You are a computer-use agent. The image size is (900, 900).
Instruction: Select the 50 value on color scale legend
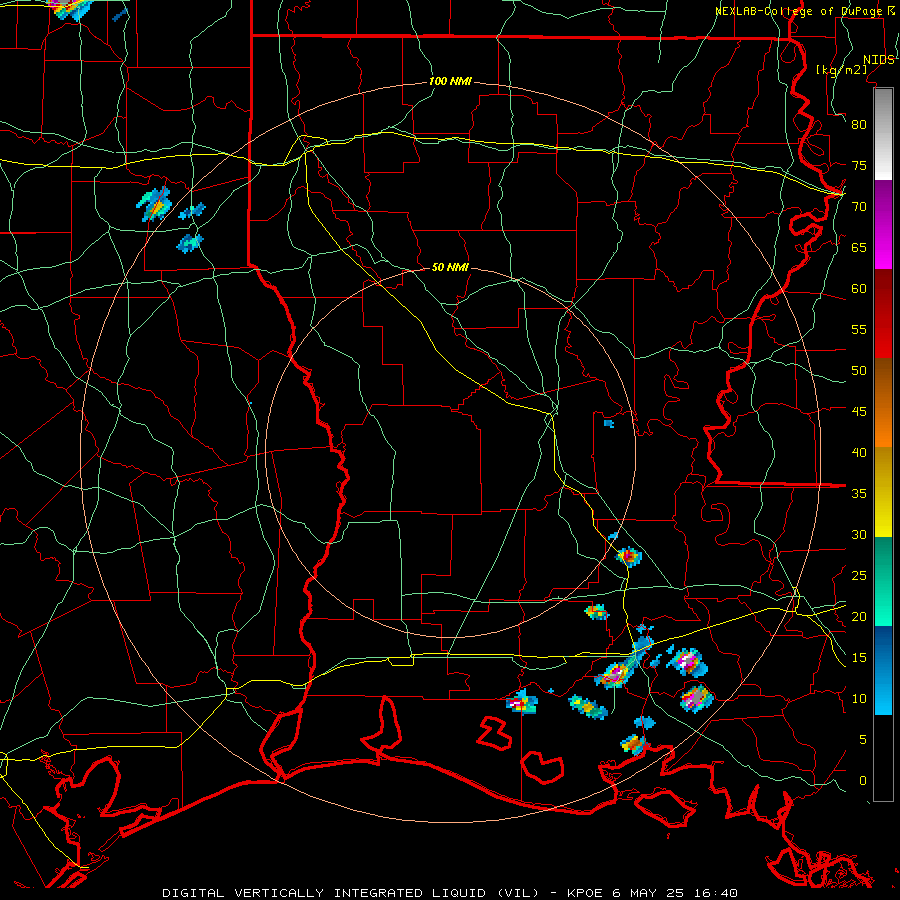859,371
